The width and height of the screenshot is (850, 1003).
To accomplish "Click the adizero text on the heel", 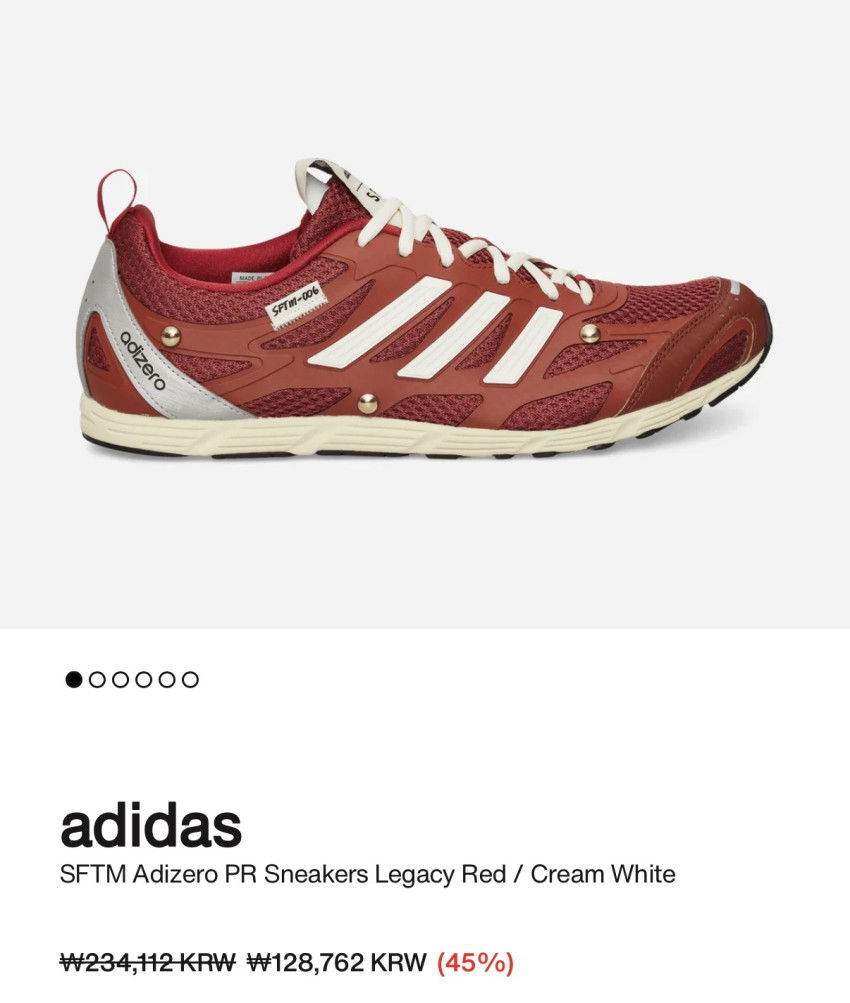I will [x=143, y=361].
